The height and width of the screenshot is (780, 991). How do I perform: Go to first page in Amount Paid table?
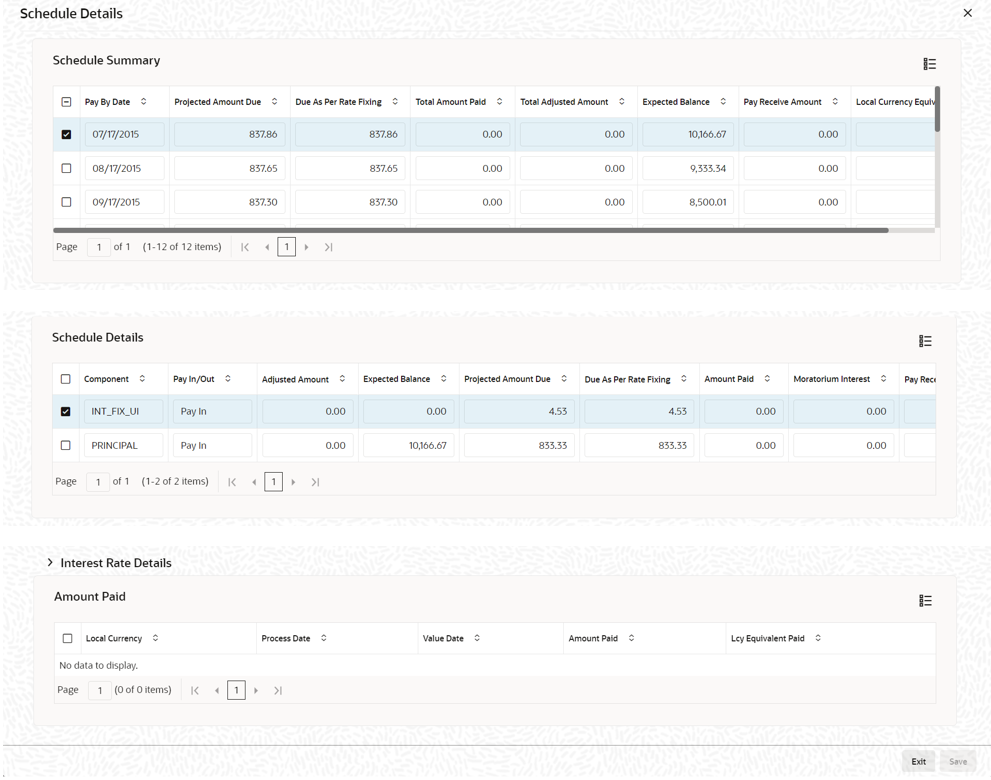pos(195,690)
